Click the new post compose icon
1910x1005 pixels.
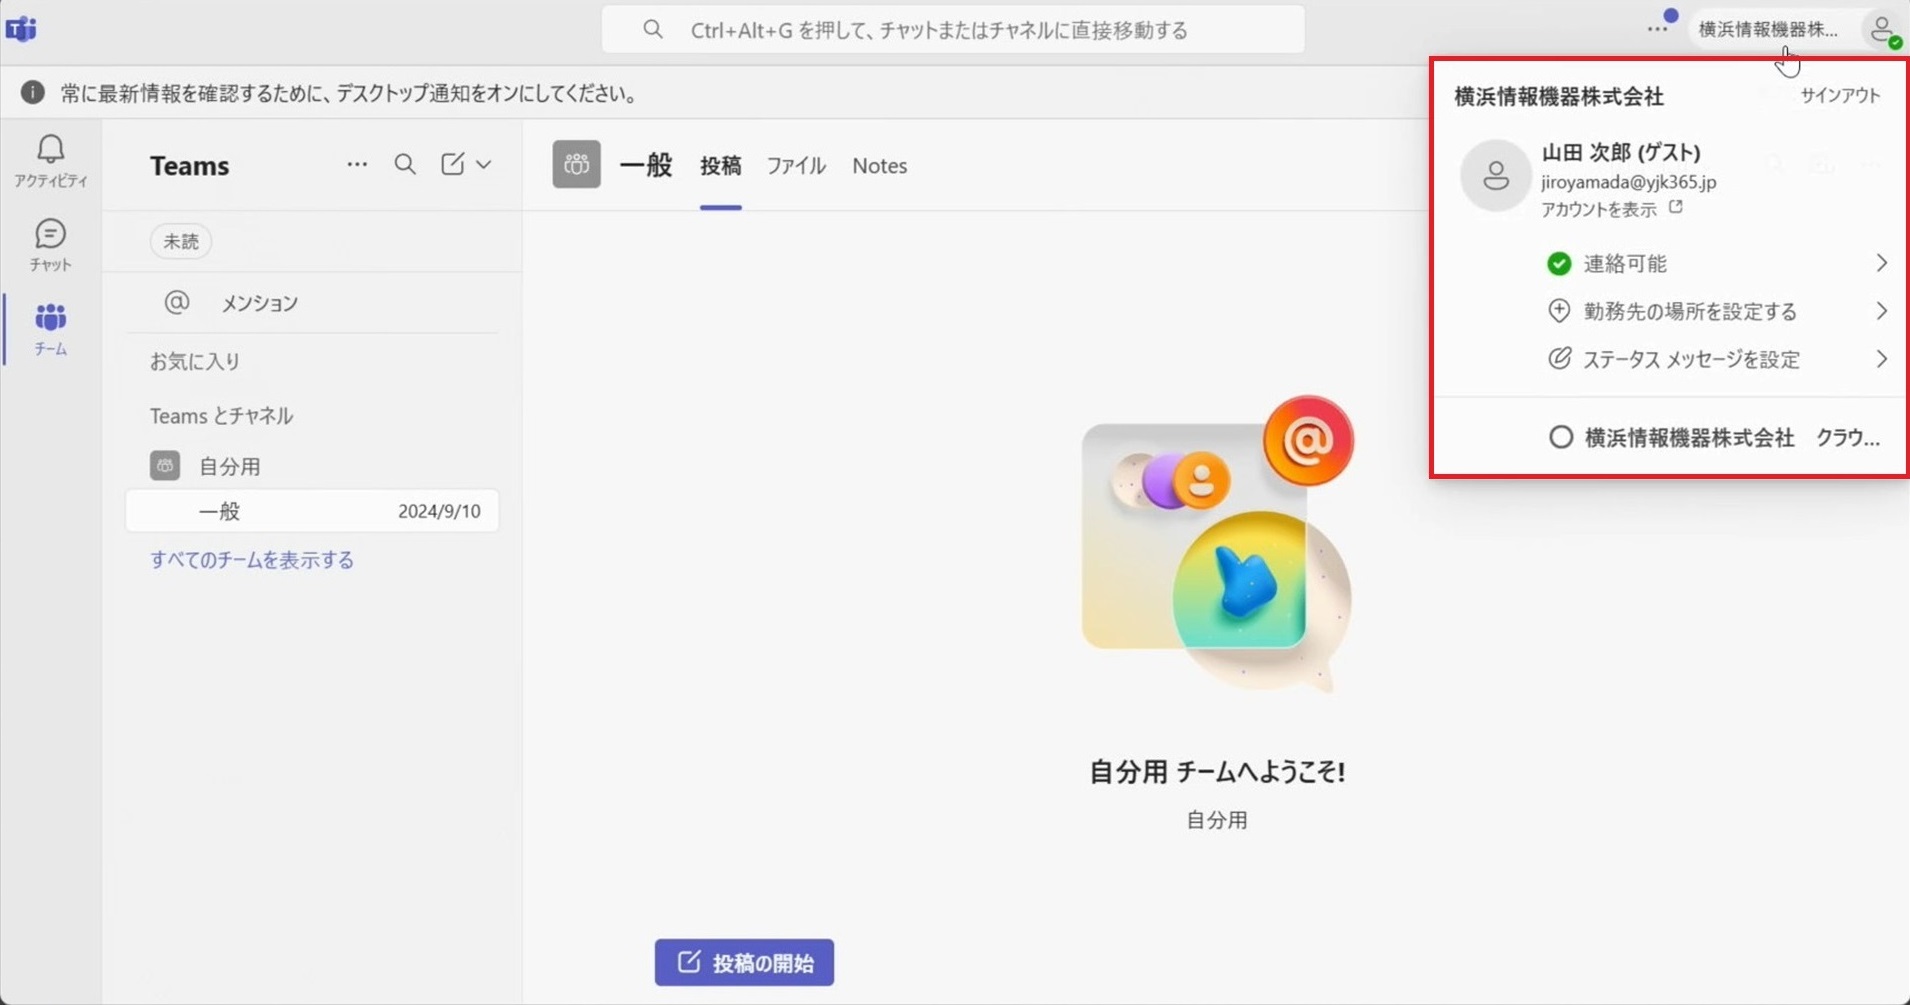click(x=452, y=164)
